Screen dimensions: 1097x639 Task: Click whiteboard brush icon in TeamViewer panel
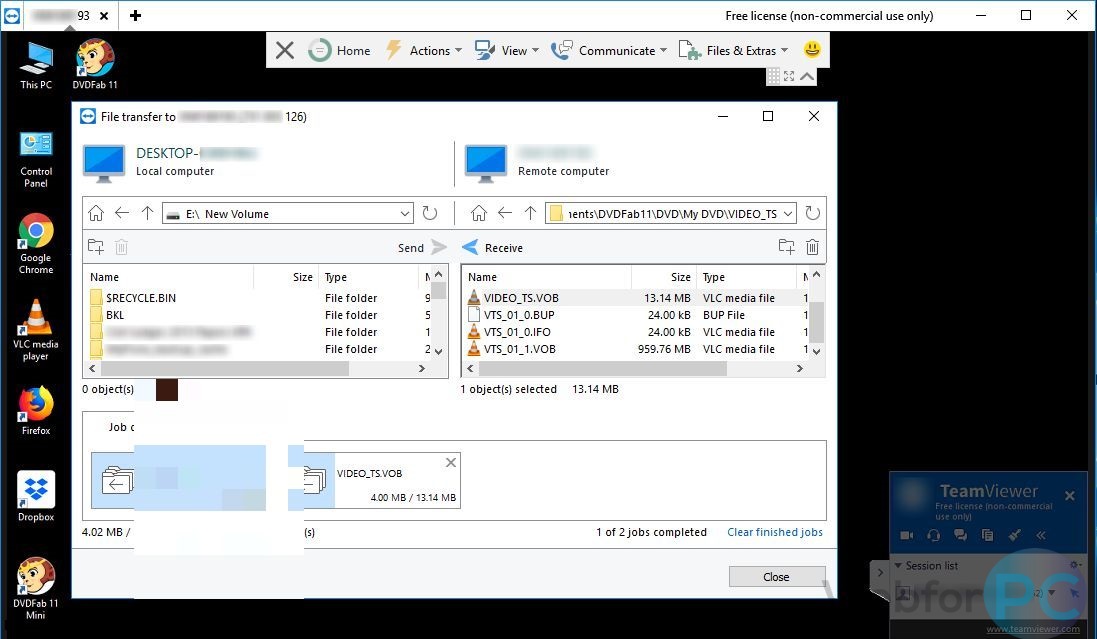(1014, 535)
